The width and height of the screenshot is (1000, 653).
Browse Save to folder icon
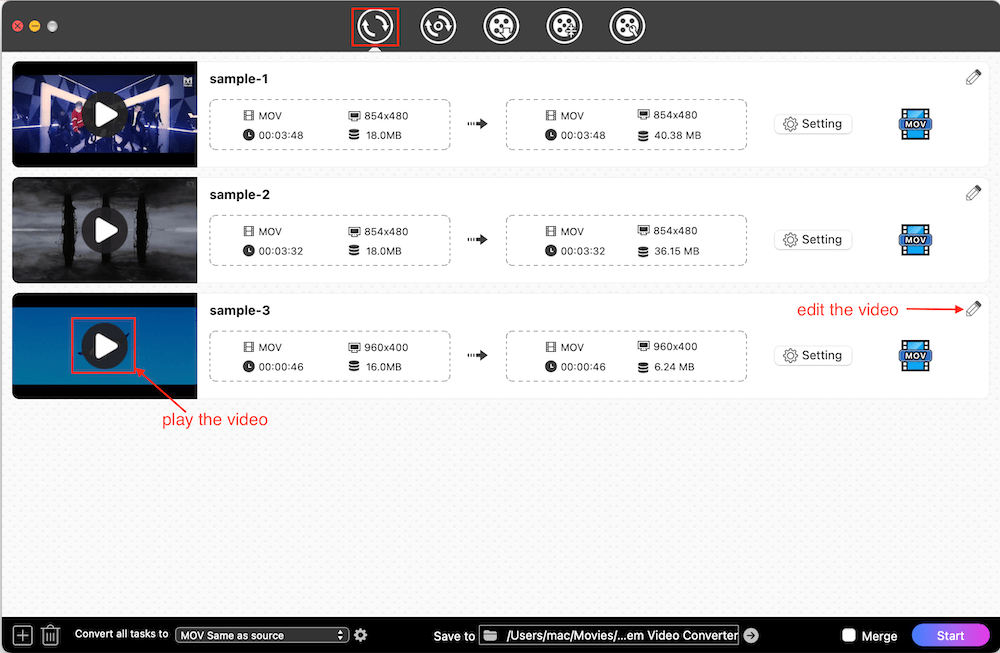[x=490, y=635]
